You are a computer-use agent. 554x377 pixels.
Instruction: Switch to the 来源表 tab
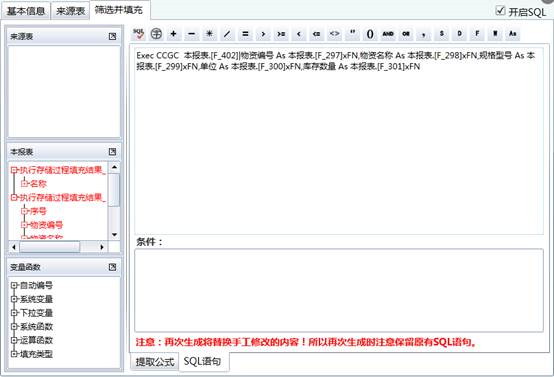click(70, 11)
